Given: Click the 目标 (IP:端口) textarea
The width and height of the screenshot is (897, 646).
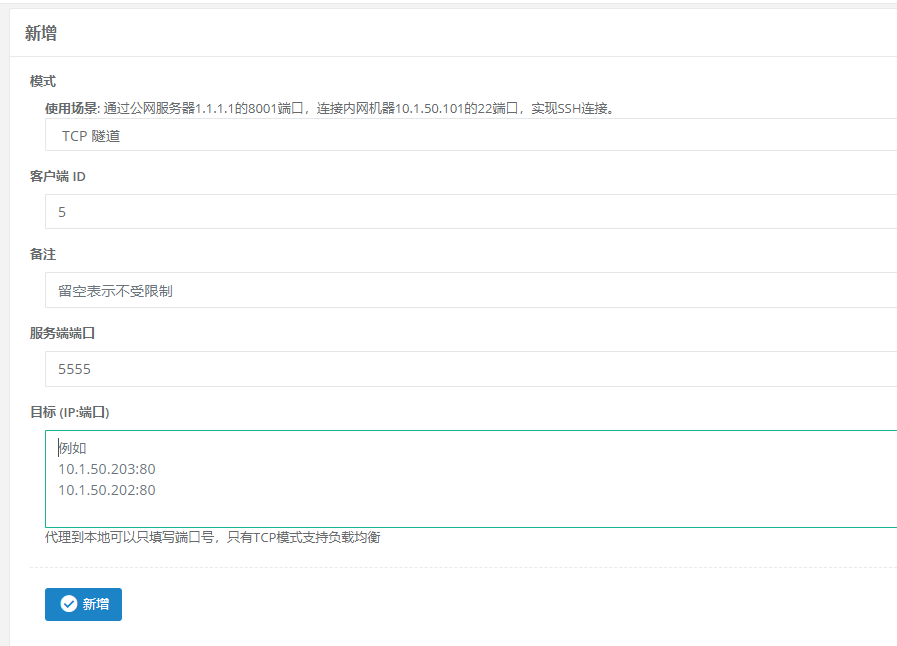Looking at the screenshot, I should click(471, 479).
